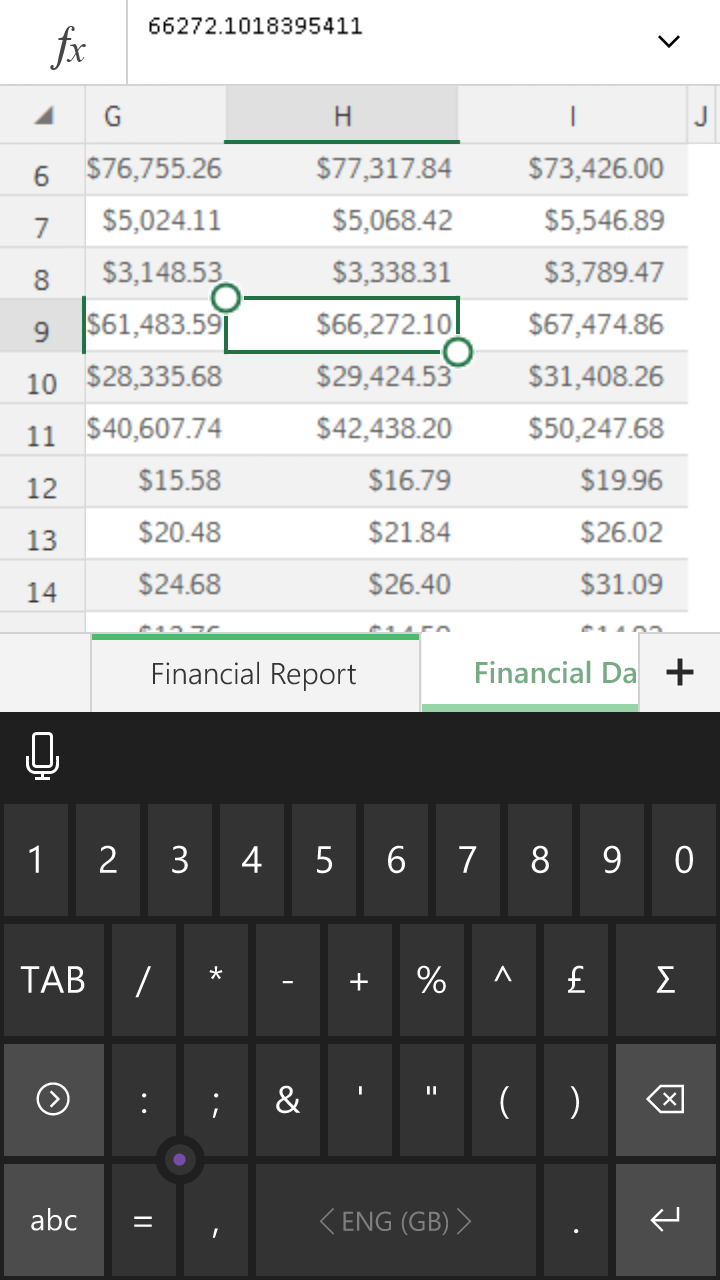This screenshot has width=720, height=1280.
Task: Select the Financial Data sheet tab
Action: click(x=530, y=674)
